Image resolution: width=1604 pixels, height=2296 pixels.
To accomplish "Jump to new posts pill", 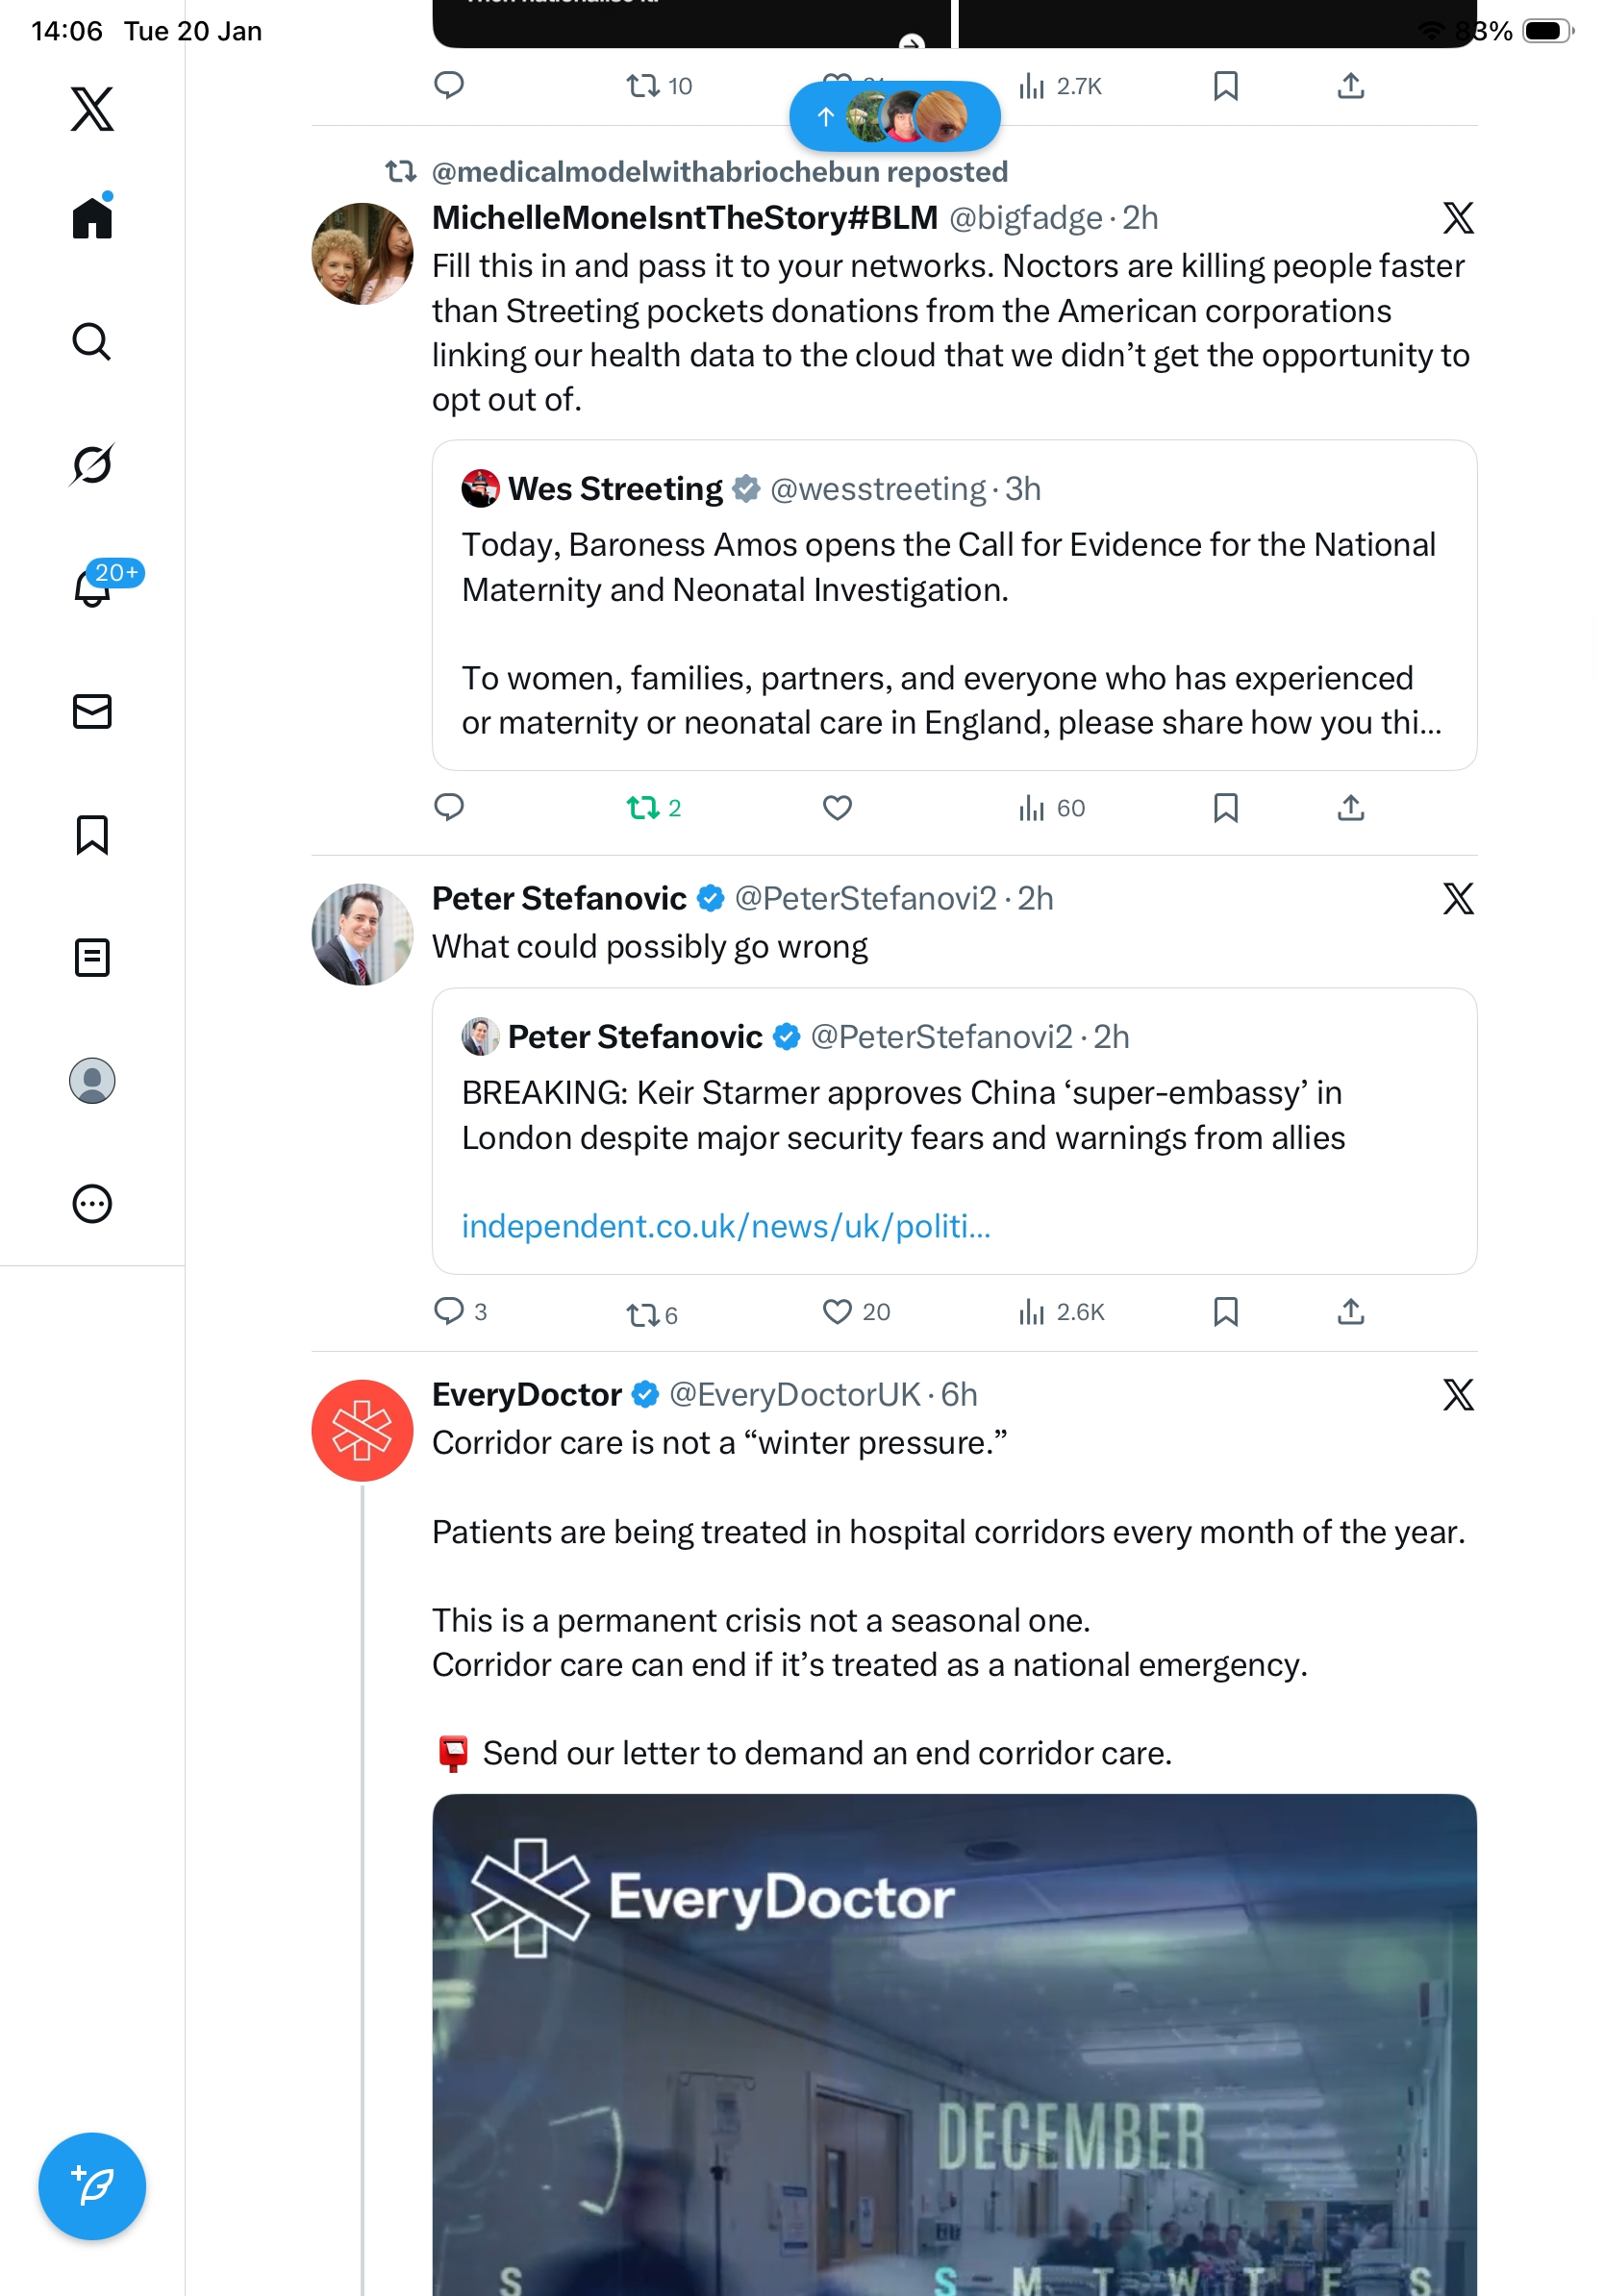I will (x=894, y=117).
